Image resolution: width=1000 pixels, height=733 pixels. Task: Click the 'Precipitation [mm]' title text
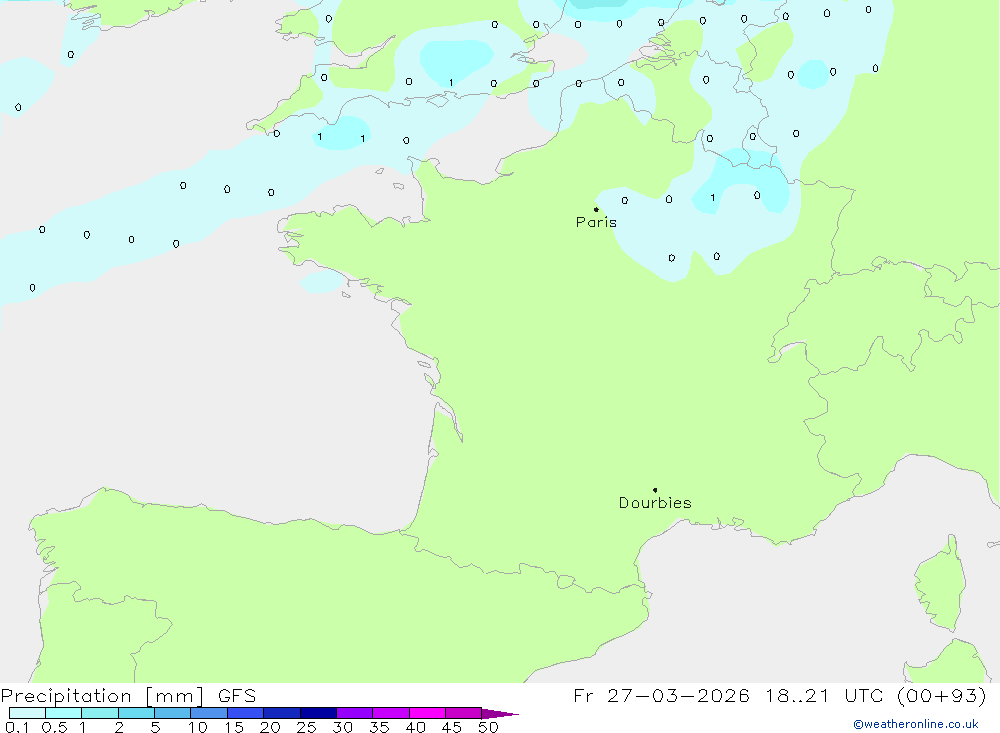coord(102,696)
